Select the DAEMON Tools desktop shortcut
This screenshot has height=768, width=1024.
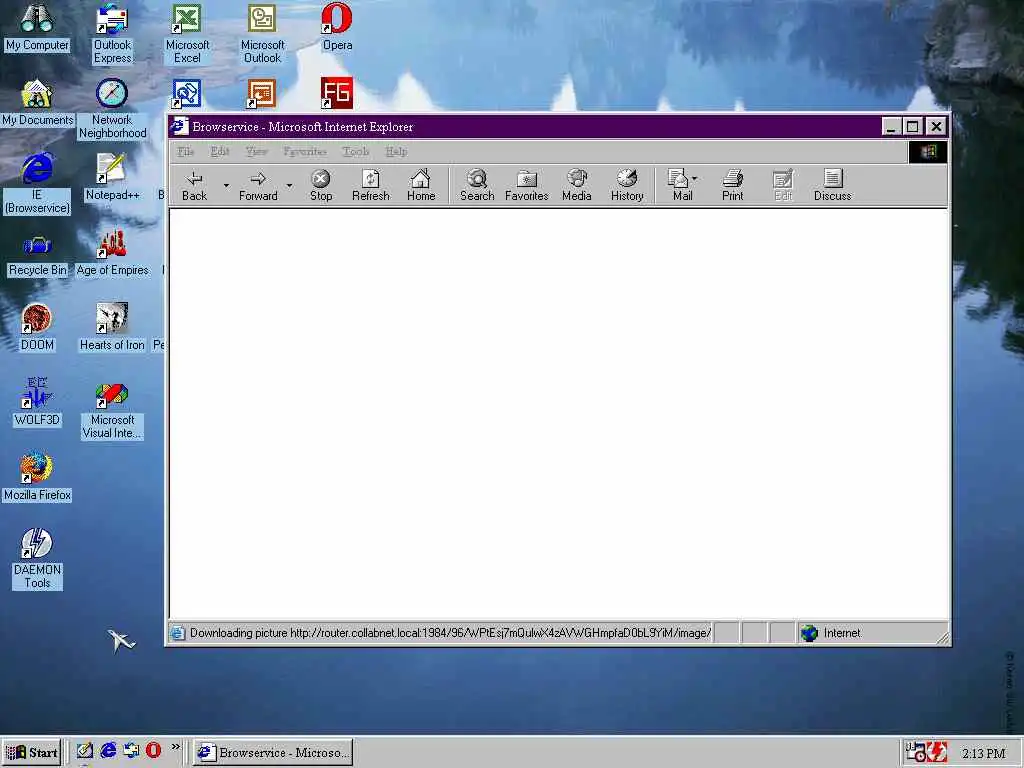pos(37,559)
